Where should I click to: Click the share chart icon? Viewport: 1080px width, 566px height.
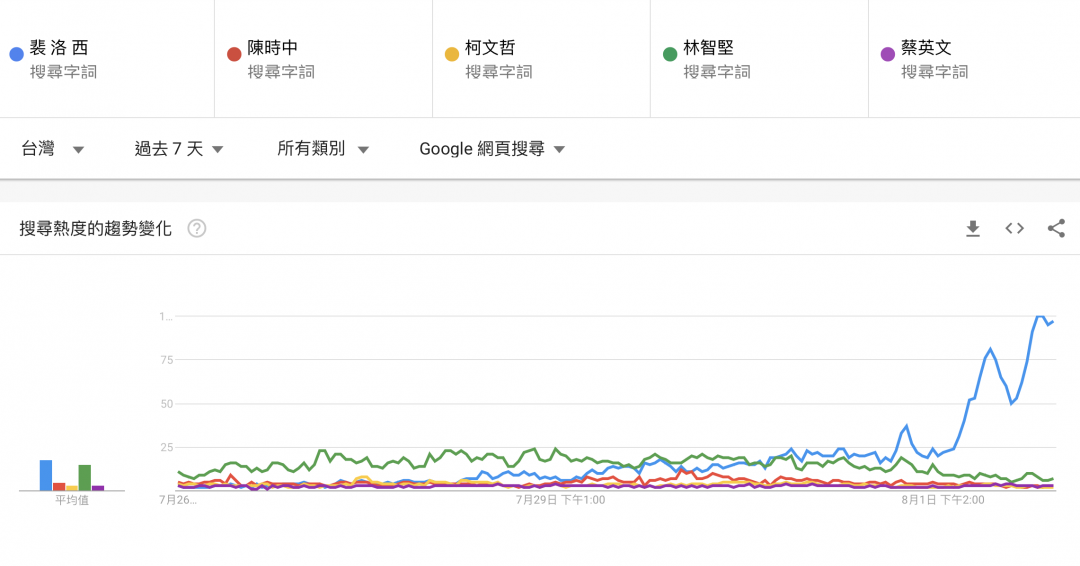pyautogui.click(x=1056, y=229)
